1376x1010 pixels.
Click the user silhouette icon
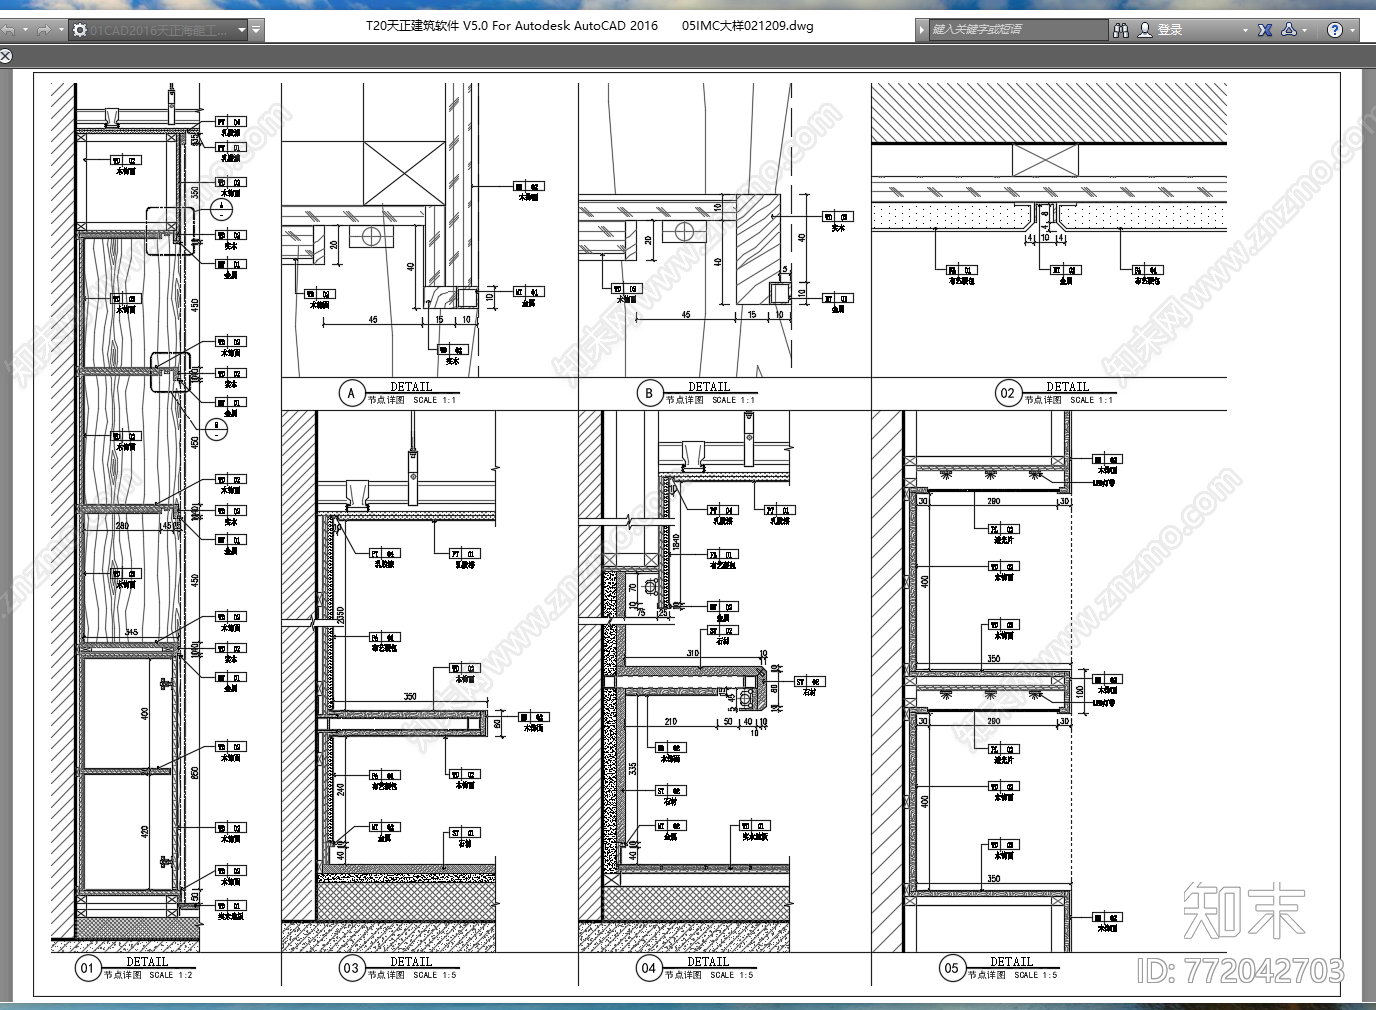1145,30
